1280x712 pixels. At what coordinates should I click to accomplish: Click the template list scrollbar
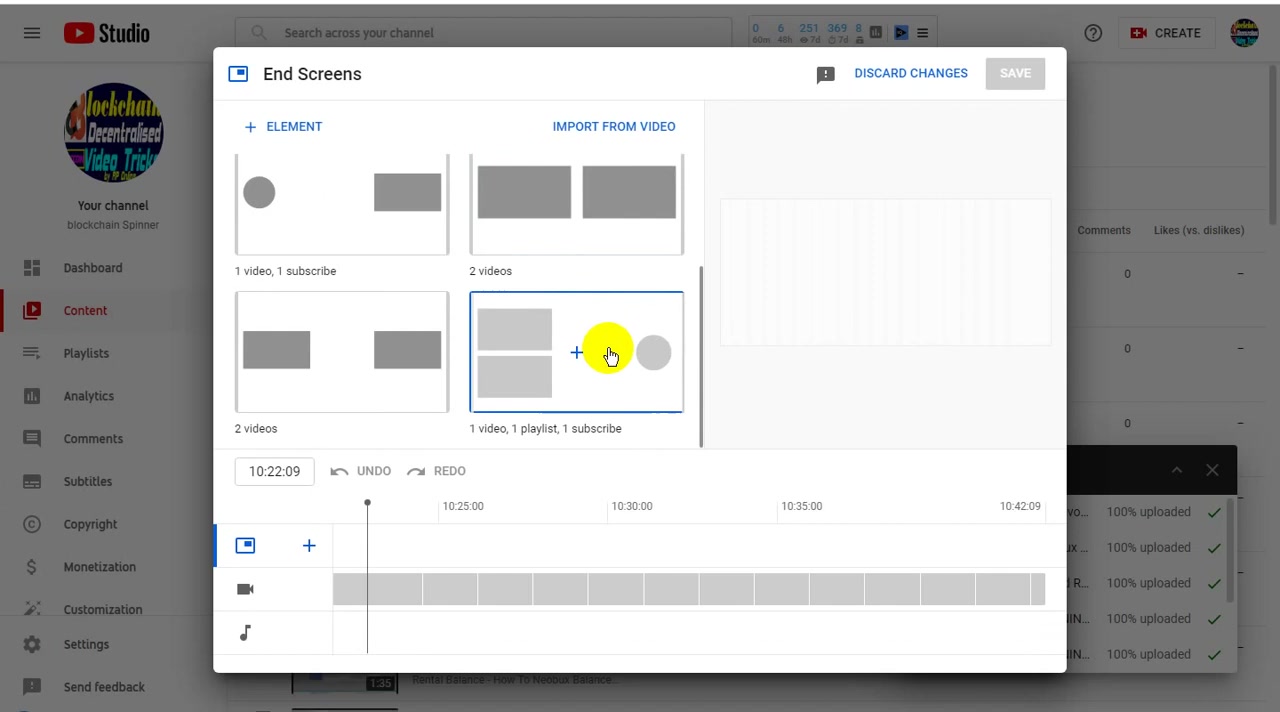pyautogui.click(x=700, y=356)
